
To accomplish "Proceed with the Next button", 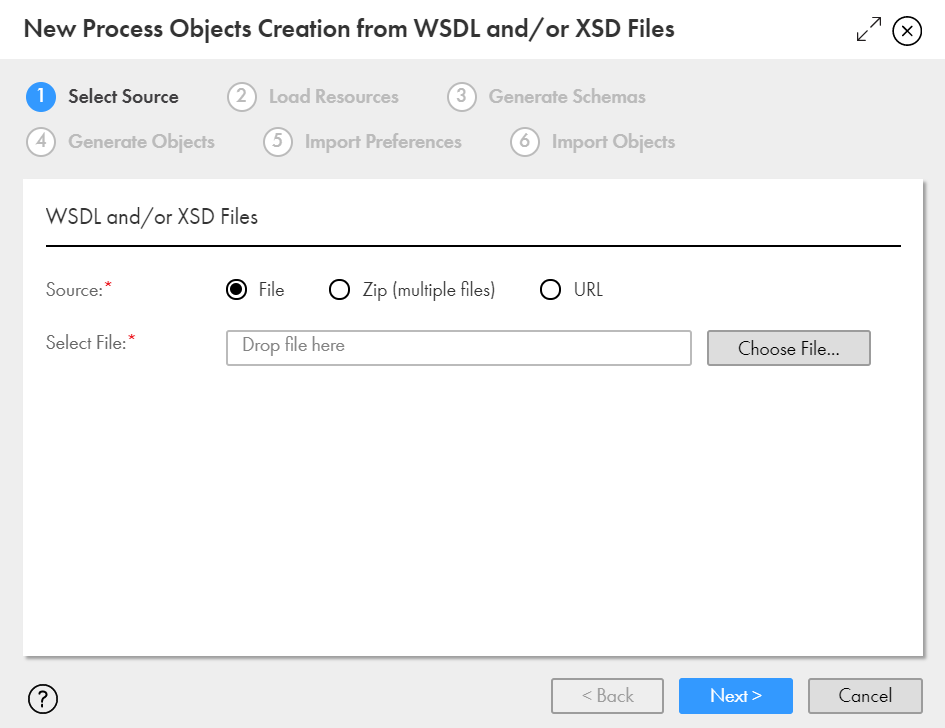I will 735,695.
